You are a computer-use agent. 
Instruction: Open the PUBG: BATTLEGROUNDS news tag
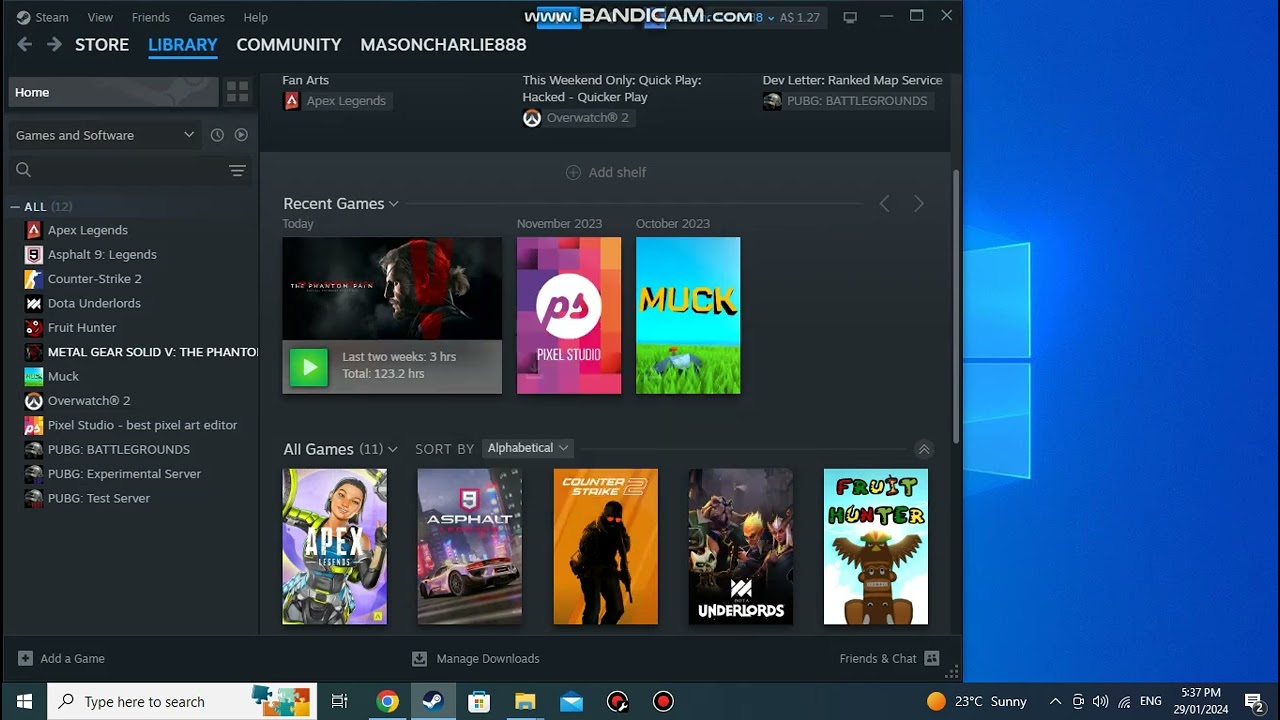click(846, 101)
